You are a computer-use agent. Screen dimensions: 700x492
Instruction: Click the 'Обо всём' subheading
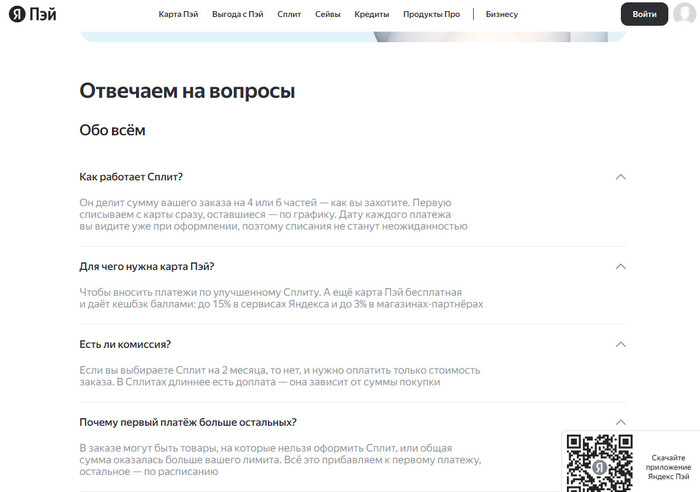point(112,130)
